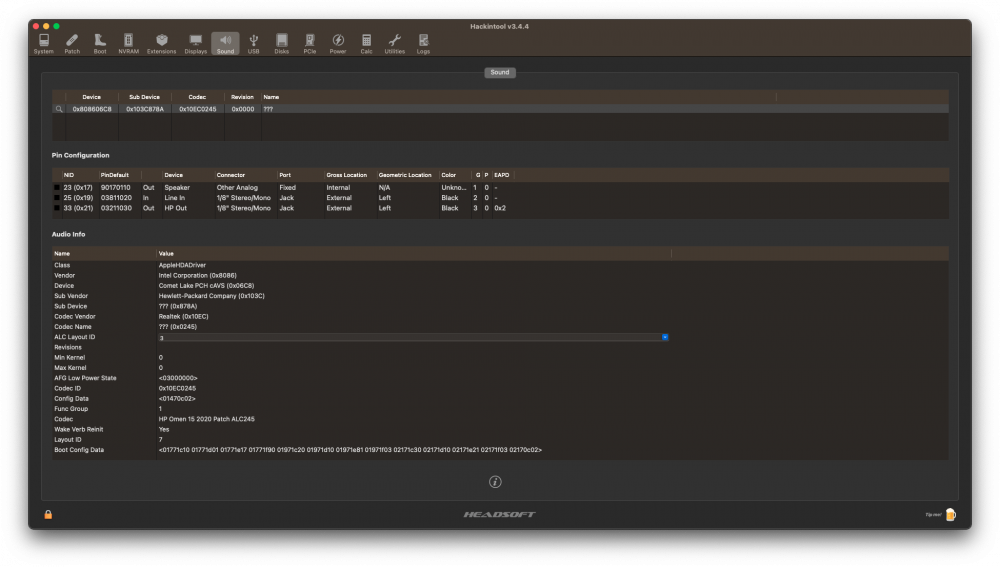1000x567 pixels.
Task: Click the Boot Config Data hex value
Action: (350, 450)
